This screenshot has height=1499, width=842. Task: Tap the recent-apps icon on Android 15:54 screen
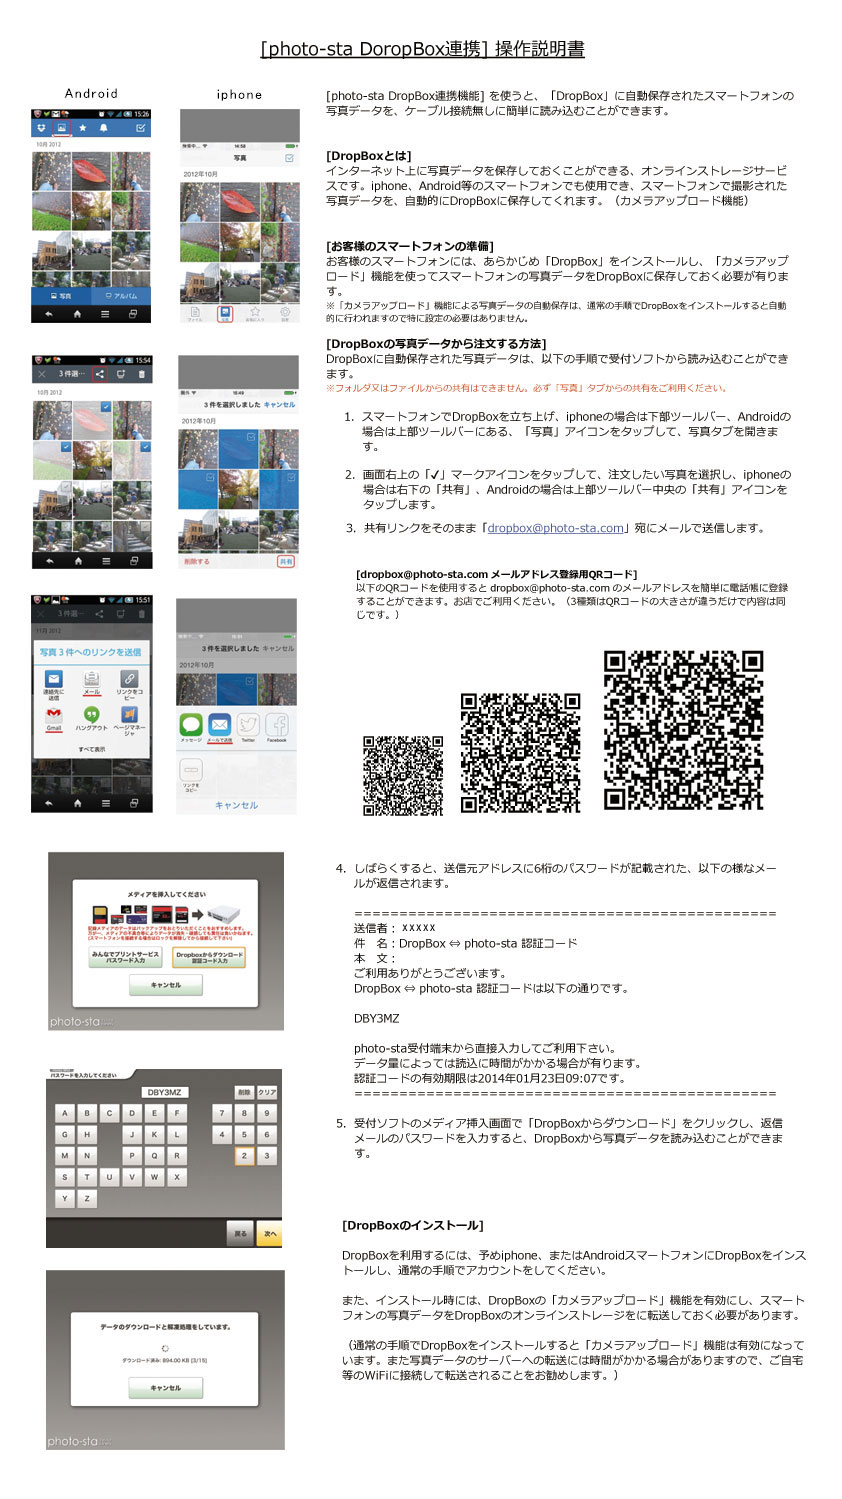[133, 561]
